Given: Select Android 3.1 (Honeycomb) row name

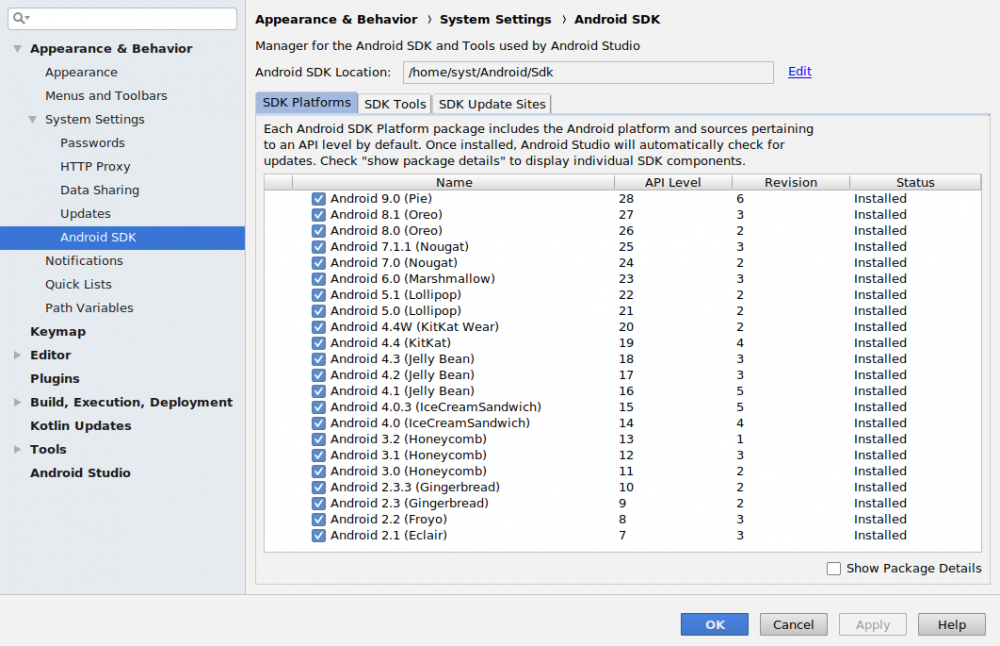Looking at the screenshot, I should 408,455.
